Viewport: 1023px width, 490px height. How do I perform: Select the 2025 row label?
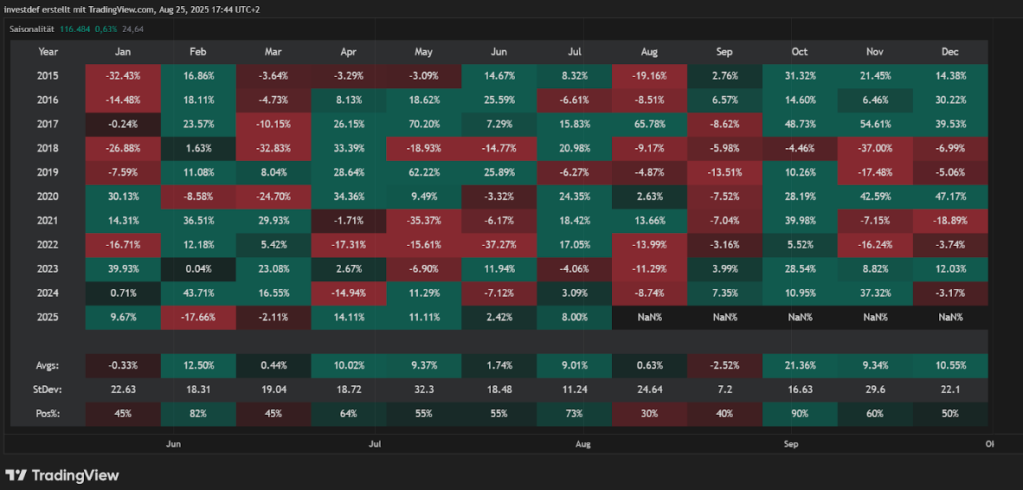click(48, 317)
